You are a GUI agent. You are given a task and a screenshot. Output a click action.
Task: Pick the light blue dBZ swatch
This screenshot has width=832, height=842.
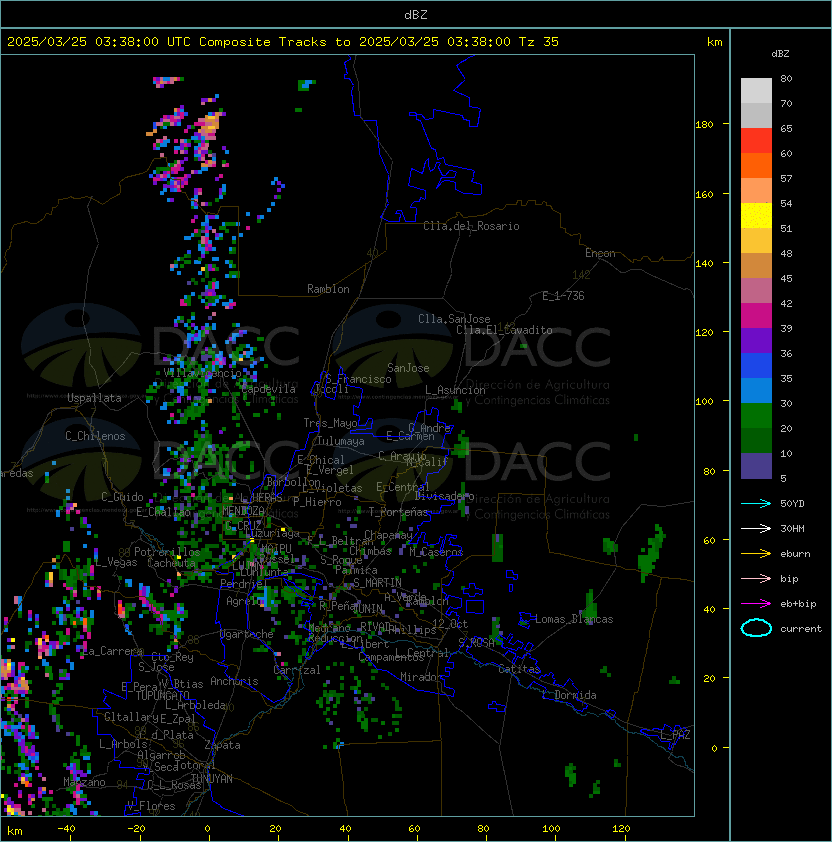coord(756,391)
